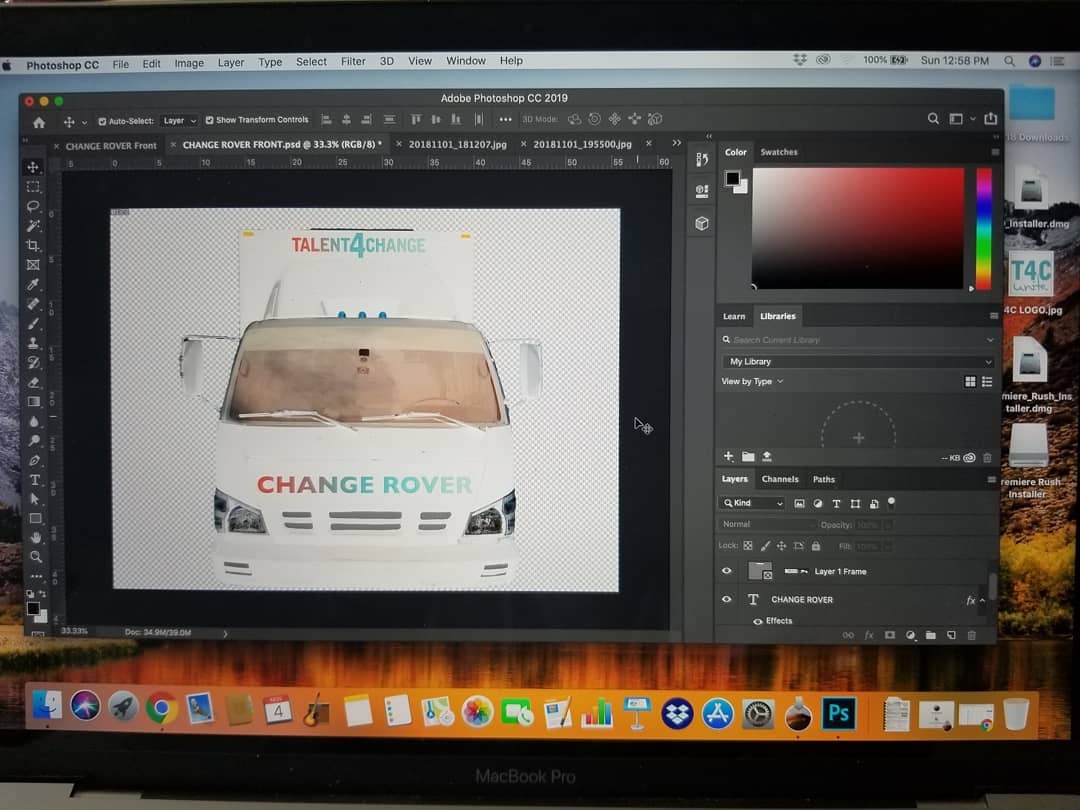Select the History Brush tool
Screen dimensions: 1080x810
[x=33, y=362]
